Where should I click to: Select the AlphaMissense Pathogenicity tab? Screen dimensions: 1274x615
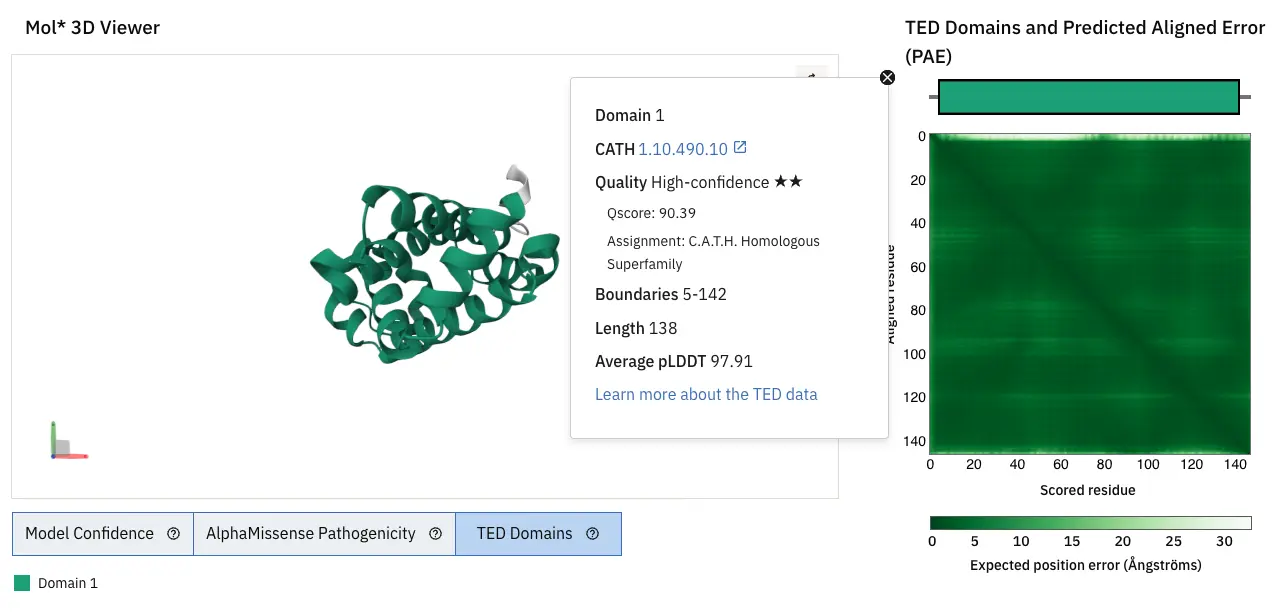click(x=311, y=534)
